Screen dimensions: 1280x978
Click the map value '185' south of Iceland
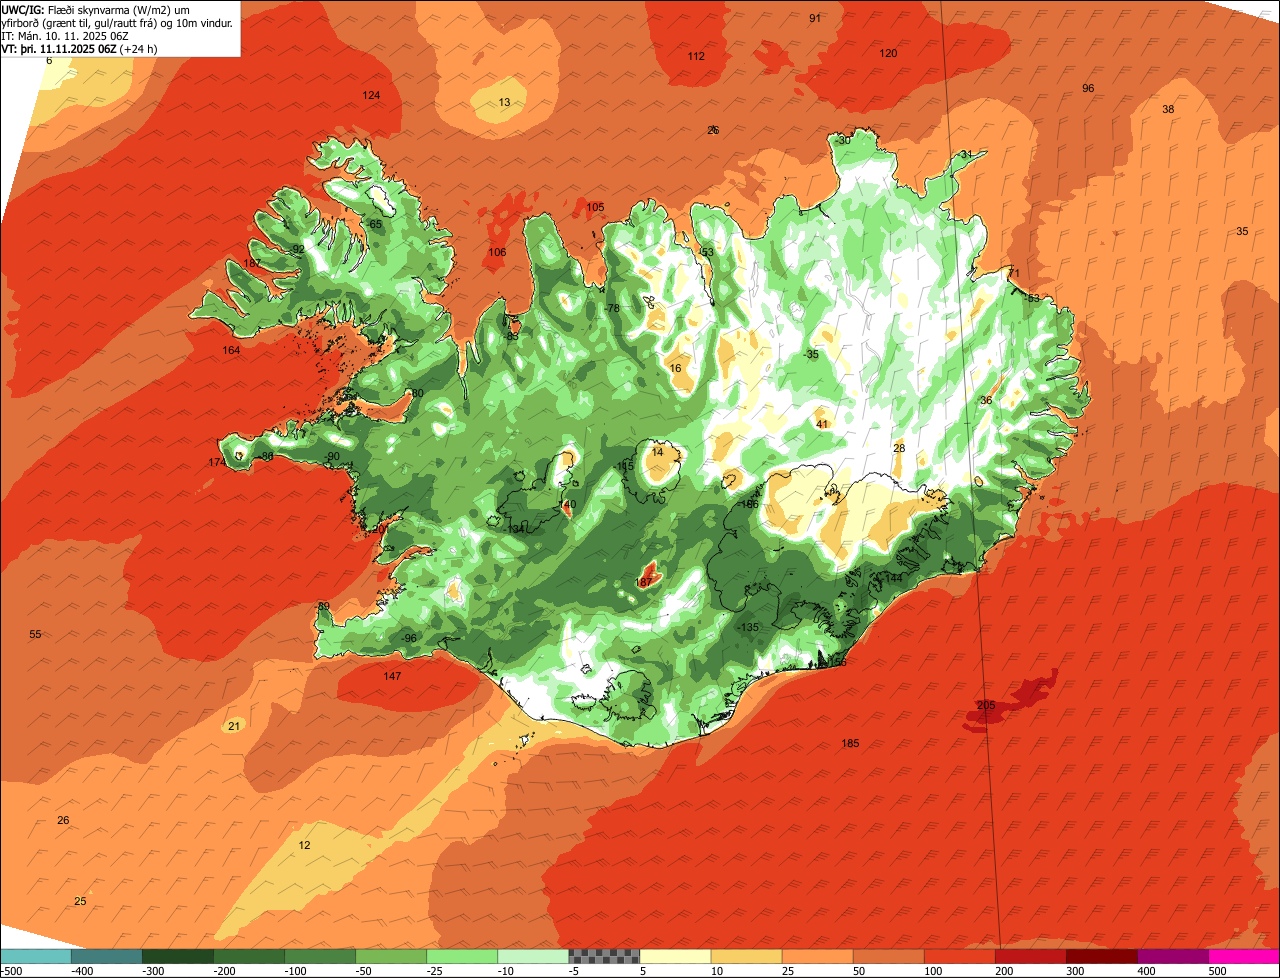tap(850, 743)
